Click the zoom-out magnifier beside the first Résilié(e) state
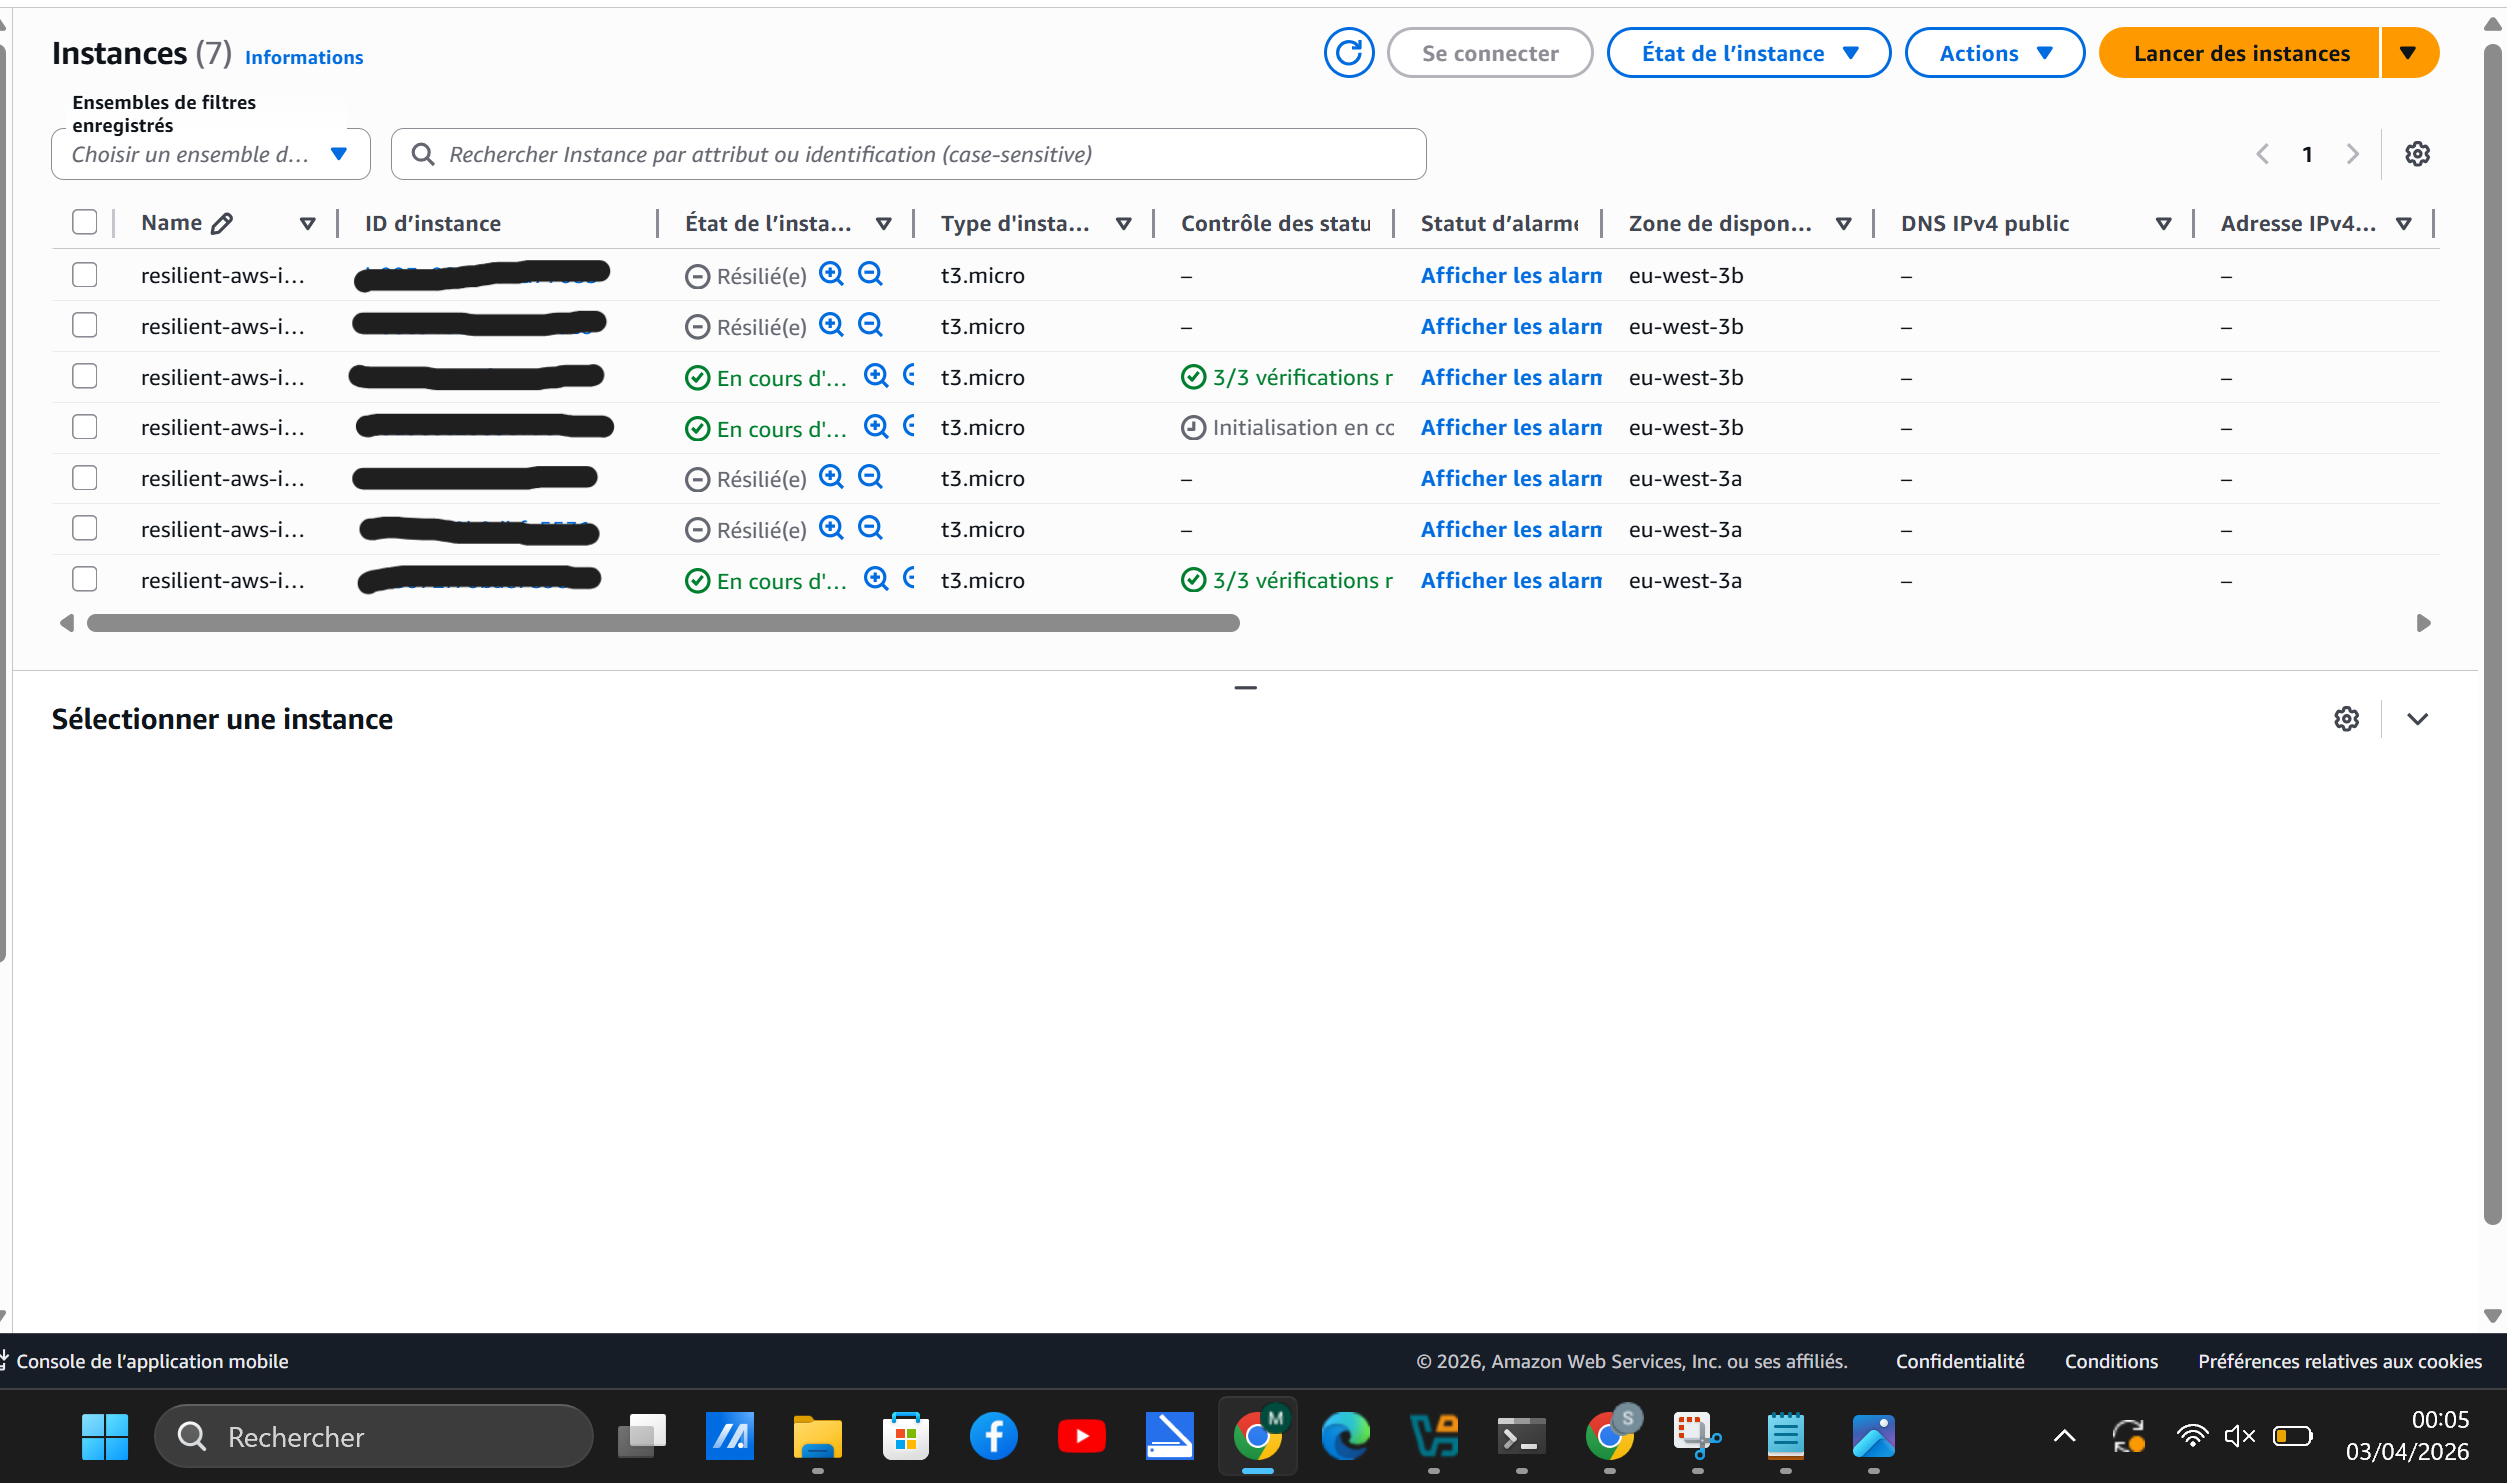Image resolution: width=2507 pixels, height=1483 pixels. [x=870, y=274]
